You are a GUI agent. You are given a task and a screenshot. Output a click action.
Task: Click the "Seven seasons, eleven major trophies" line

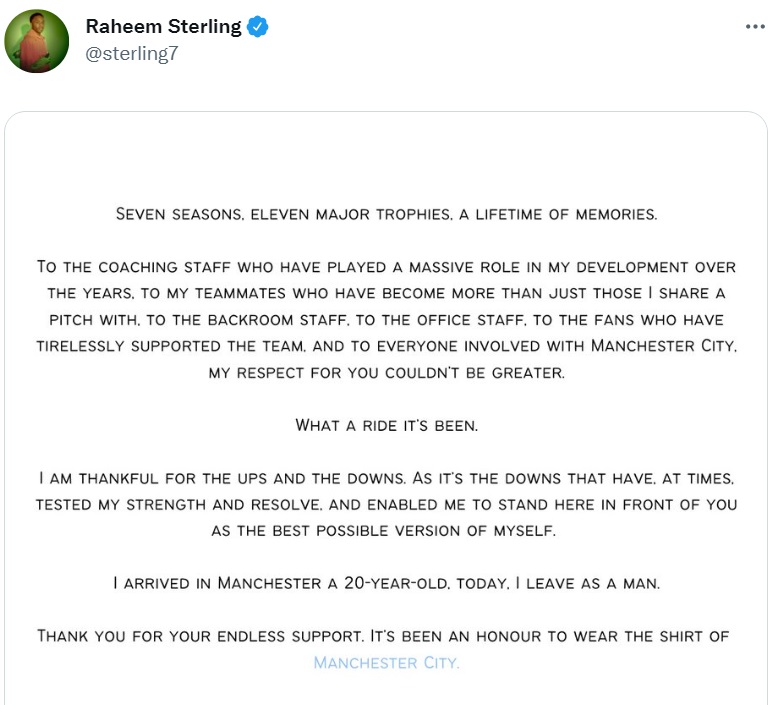click(x=386, y=214)
